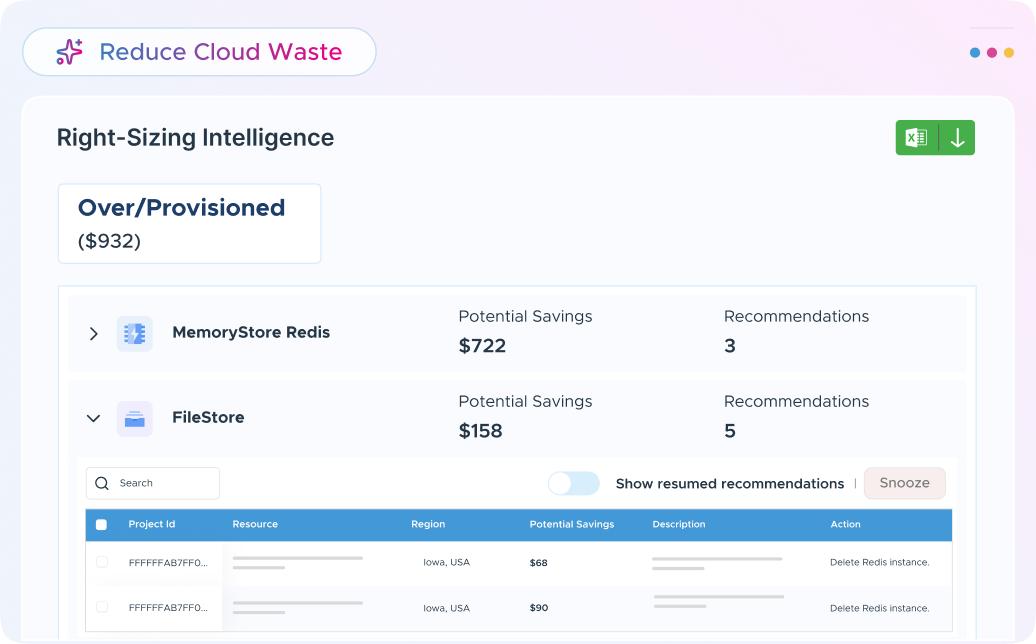Viewport: 1036px width, 644px height.
Task: Click the MemoryStore Redis chip icon
Action: [134, 333]
